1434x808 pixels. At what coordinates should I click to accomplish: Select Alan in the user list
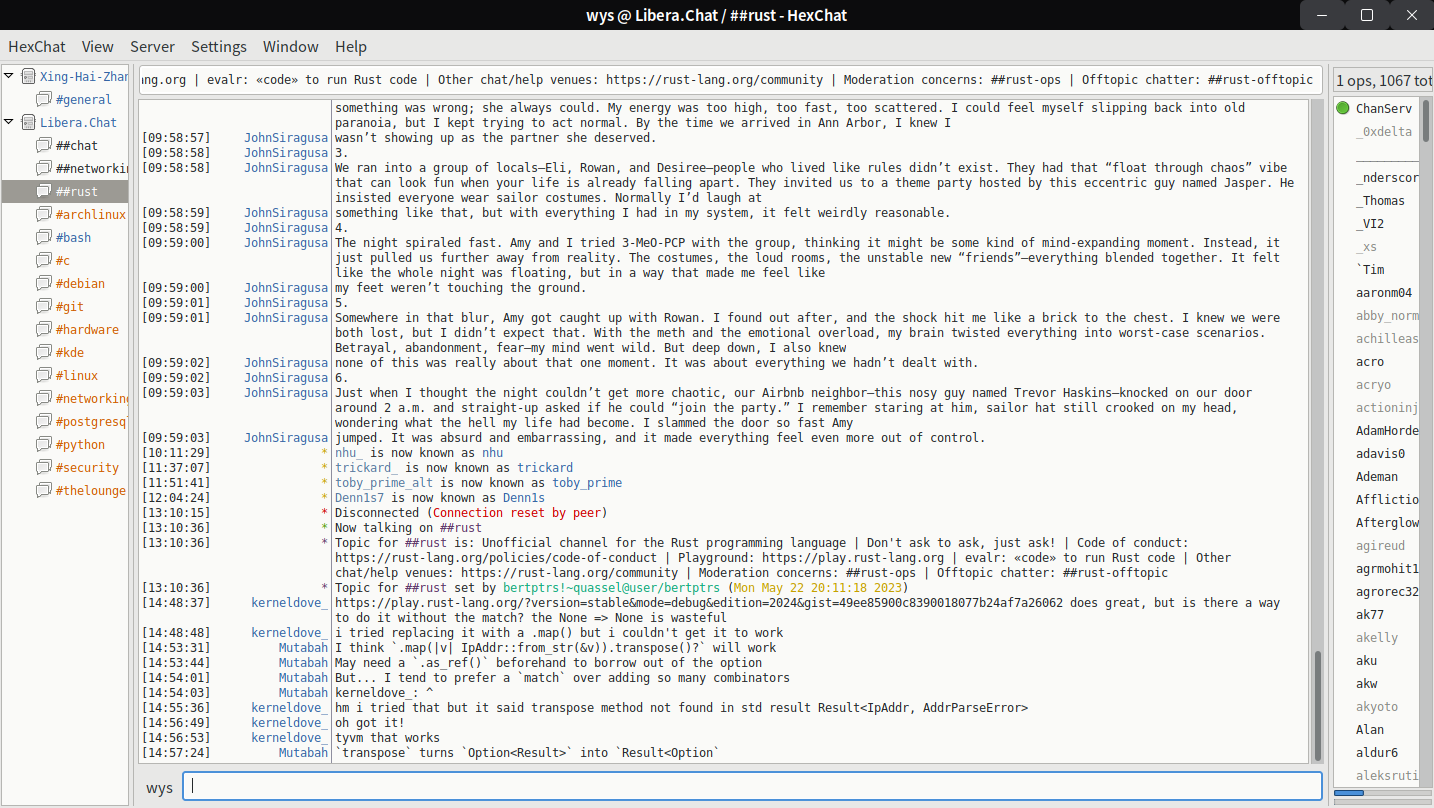1370,729
